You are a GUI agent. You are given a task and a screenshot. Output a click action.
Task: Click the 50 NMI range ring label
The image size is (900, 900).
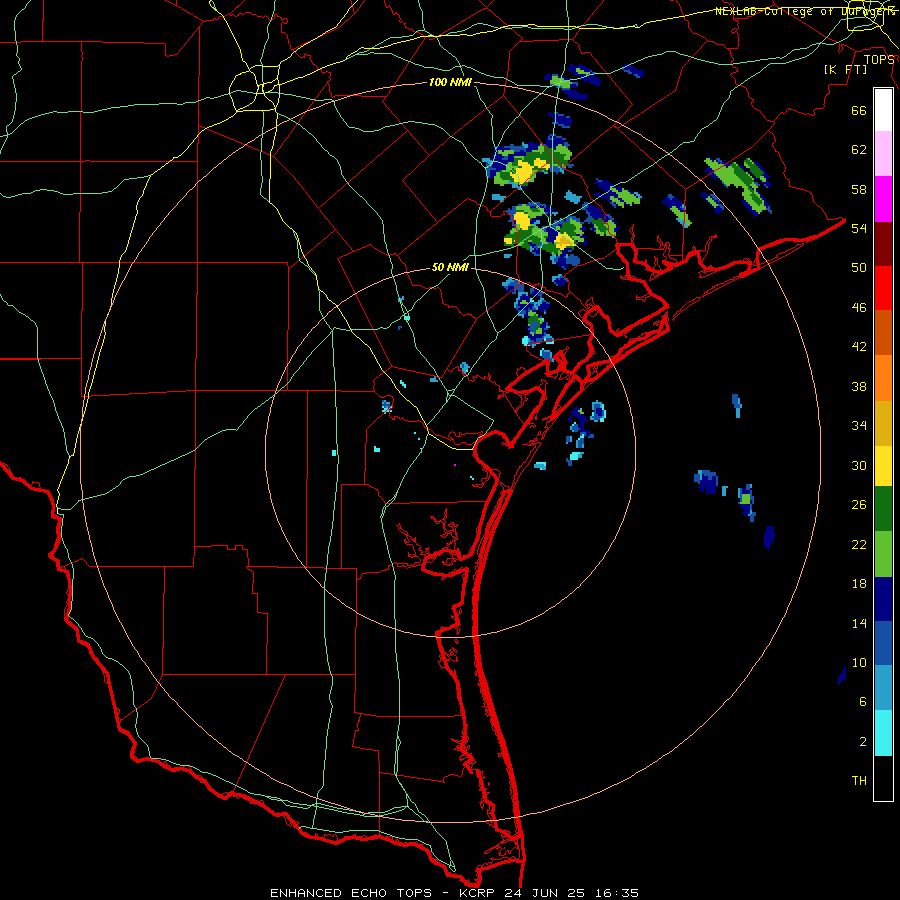tap(450, 267)
